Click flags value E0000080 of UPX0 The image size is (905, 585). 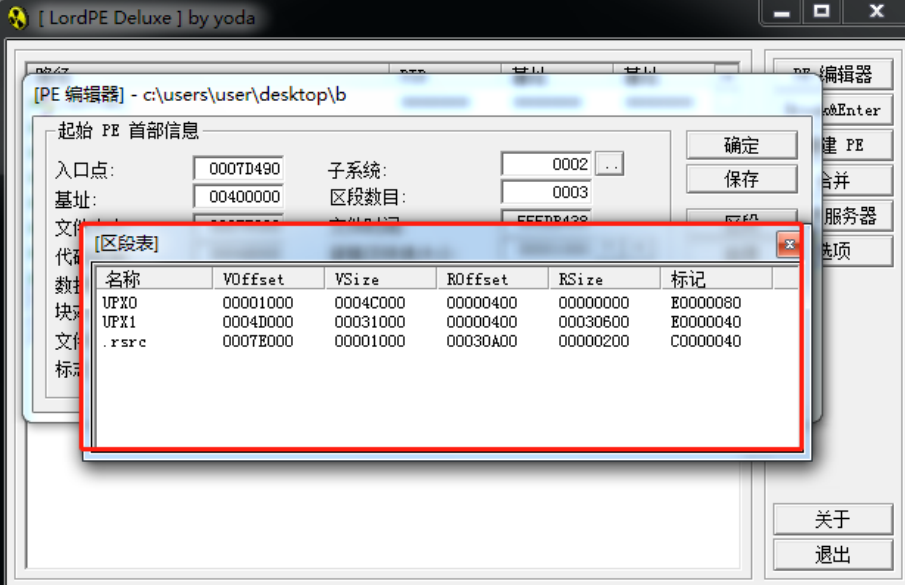point(706,302)
